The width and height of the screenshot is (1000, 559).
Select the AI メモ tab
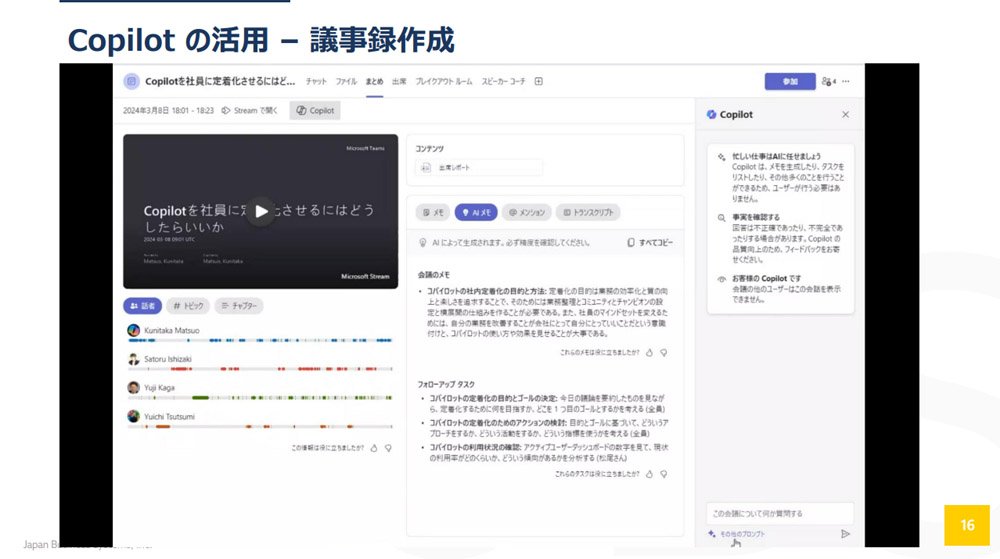476,212
